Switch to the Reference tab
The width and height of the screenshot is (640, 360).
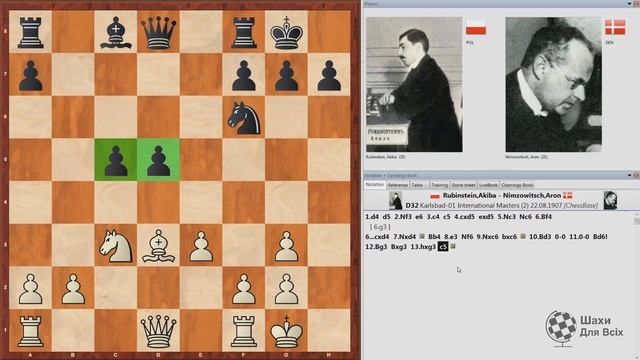(398, 185)
